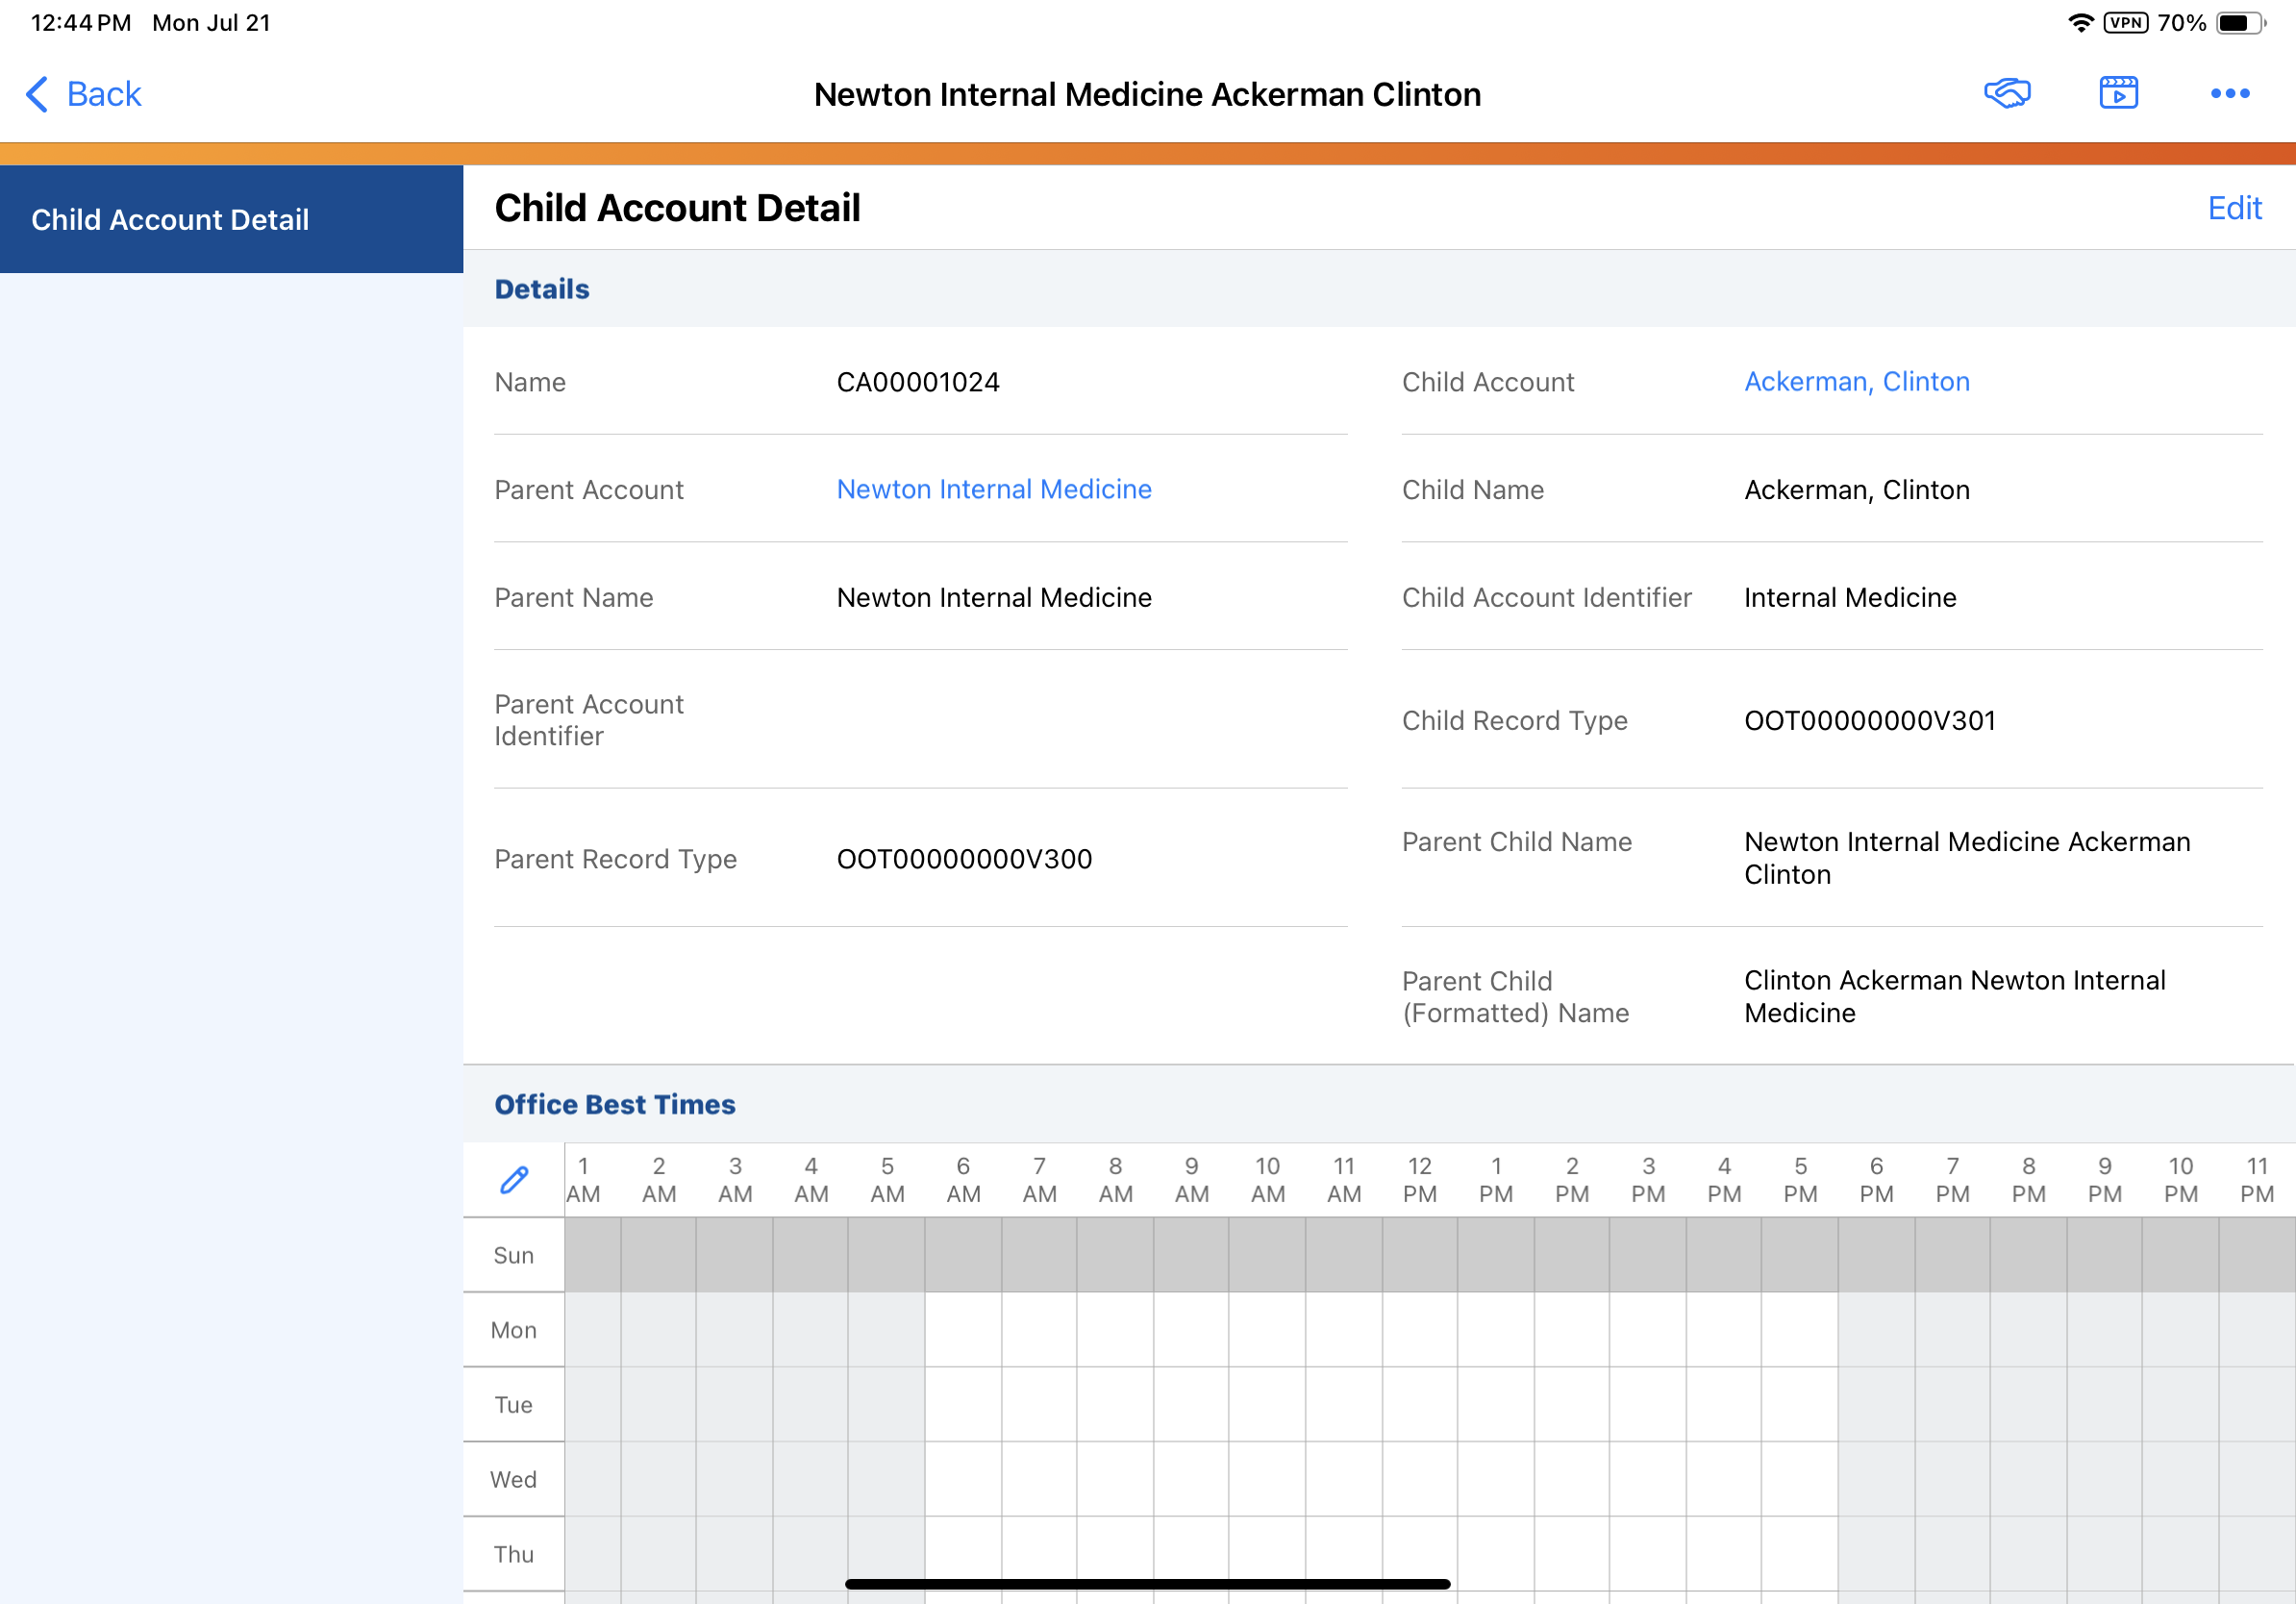
Task: Tap the Wi-Fi status icon
Action: pyautogui.click(x=2080, y=23)
